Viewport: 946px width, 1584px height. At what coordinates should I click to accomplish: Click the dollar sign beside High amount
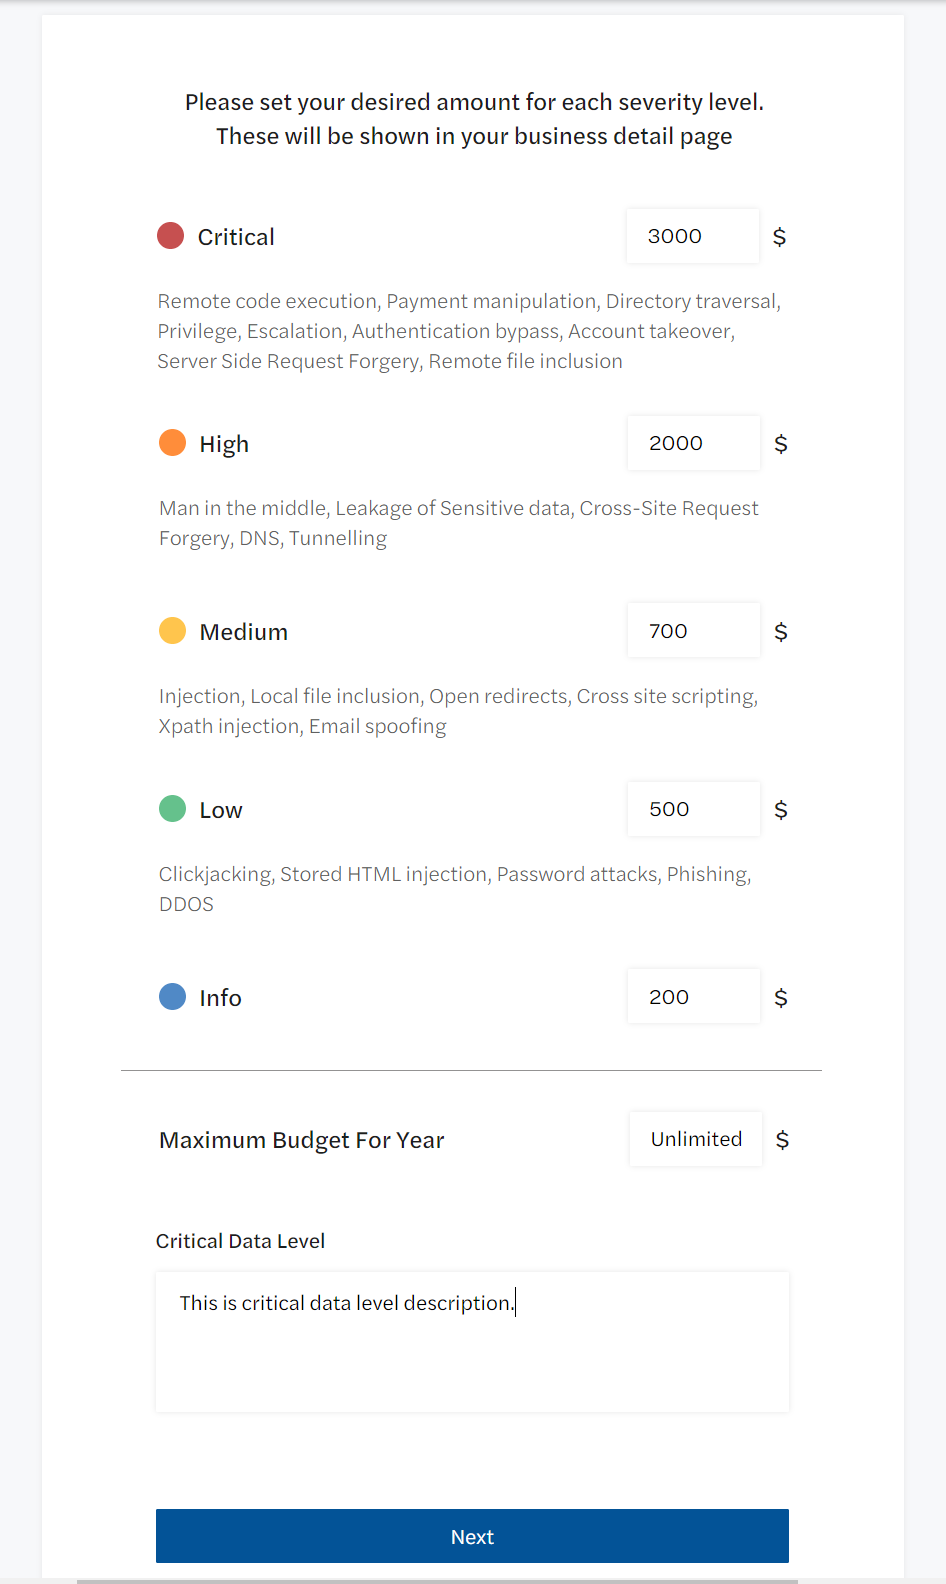pyautogui.click(x=781, y=444)
